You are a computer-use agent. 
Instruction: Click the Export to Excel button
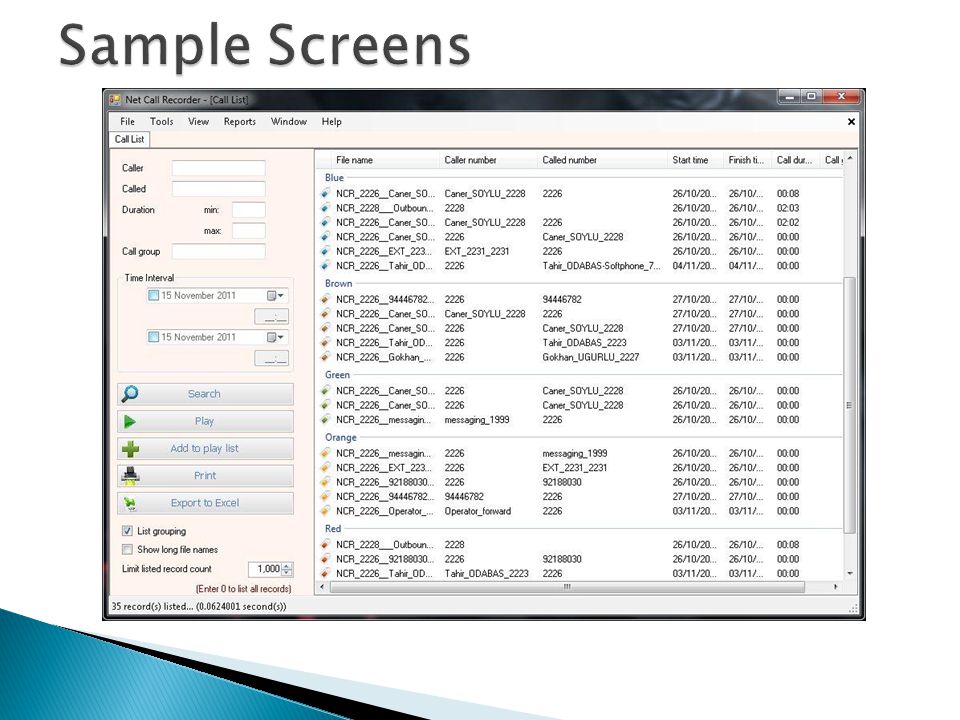click(x=205, y=503)
